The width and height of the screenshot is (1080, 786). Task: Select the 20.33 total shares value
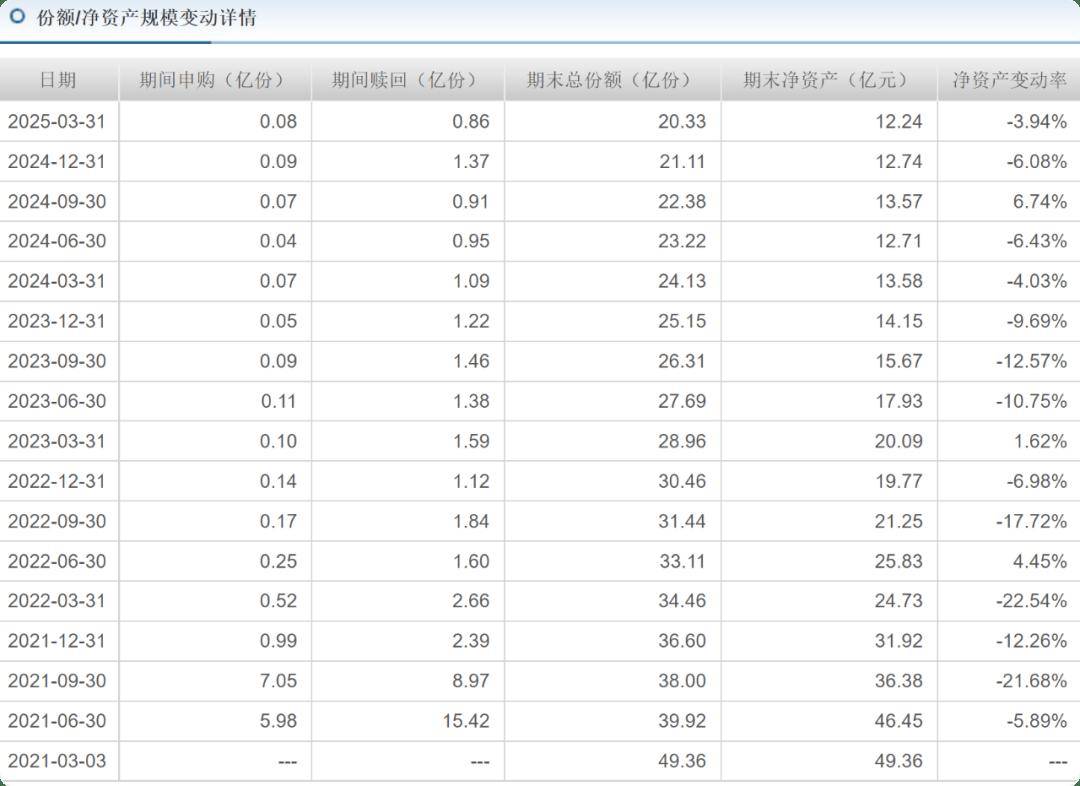click(x=682, y=121)
